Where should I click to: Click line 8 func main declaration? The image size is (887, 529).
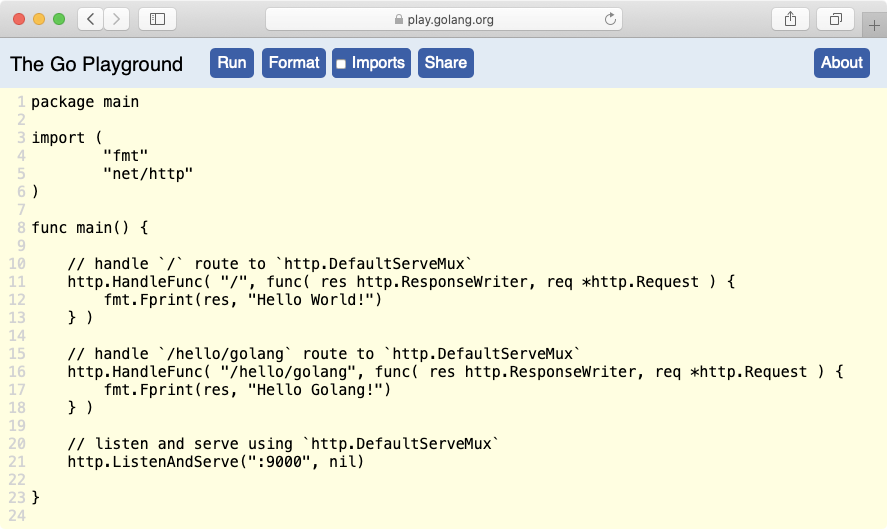[90, 228]
